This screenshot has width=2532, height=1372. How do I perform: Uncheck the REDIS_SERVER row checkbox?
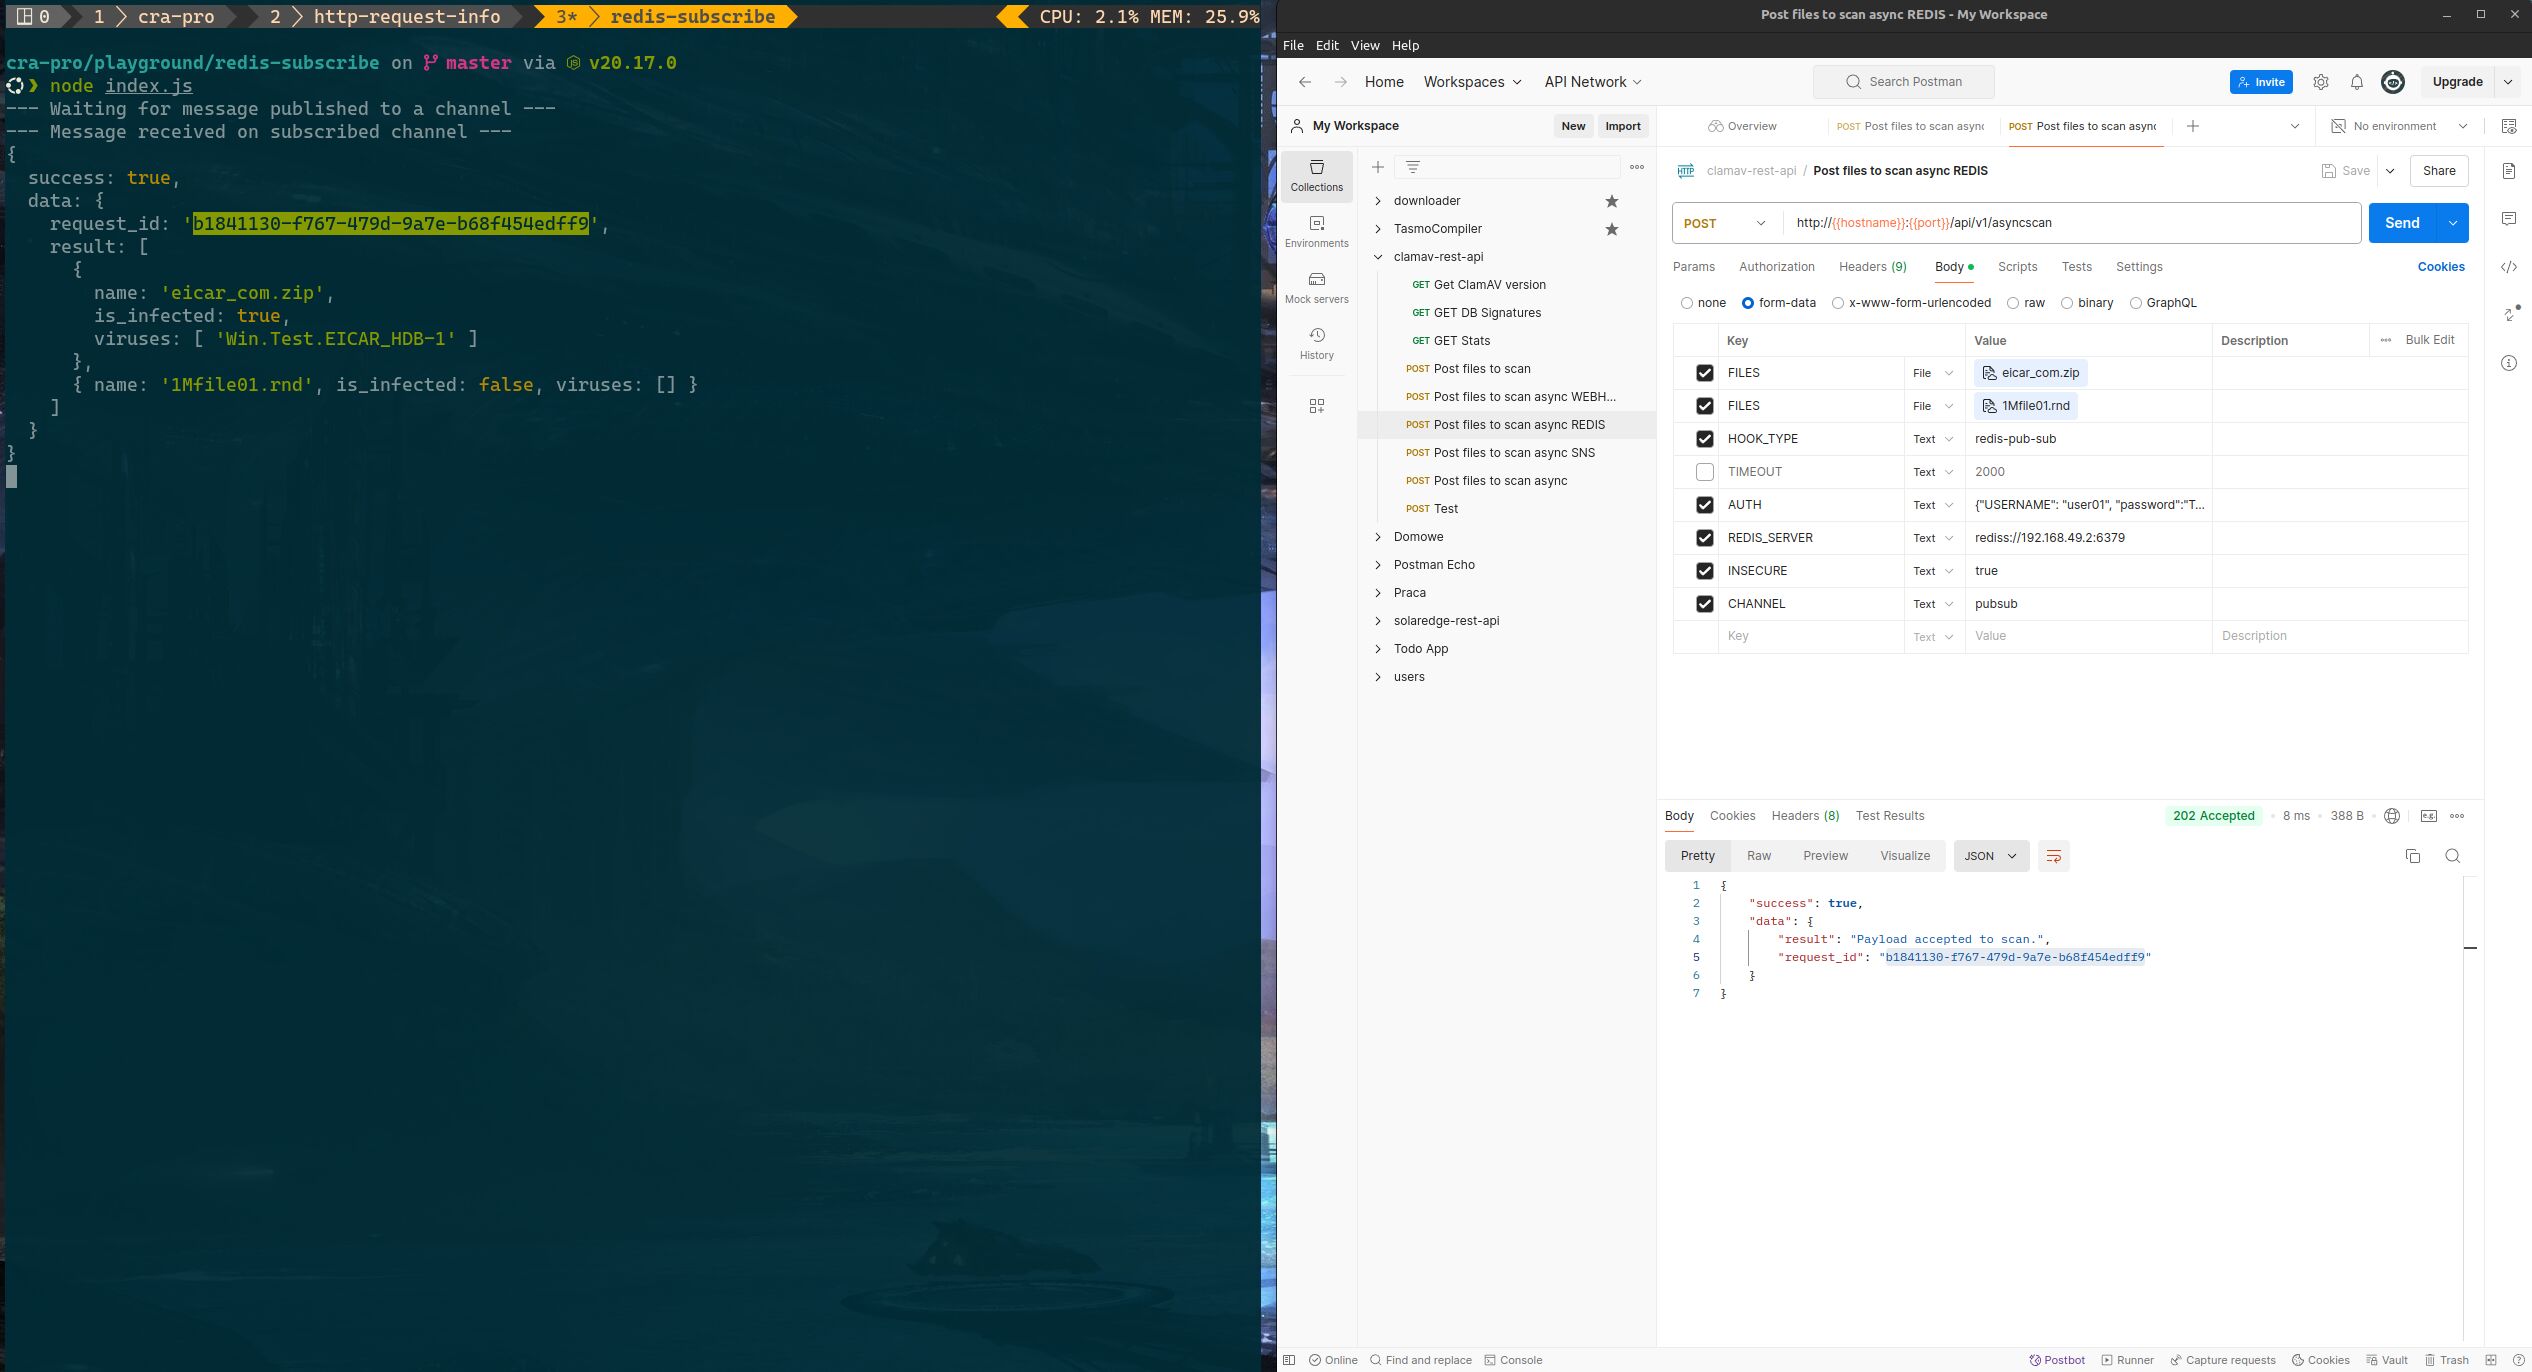[1704, 538]
